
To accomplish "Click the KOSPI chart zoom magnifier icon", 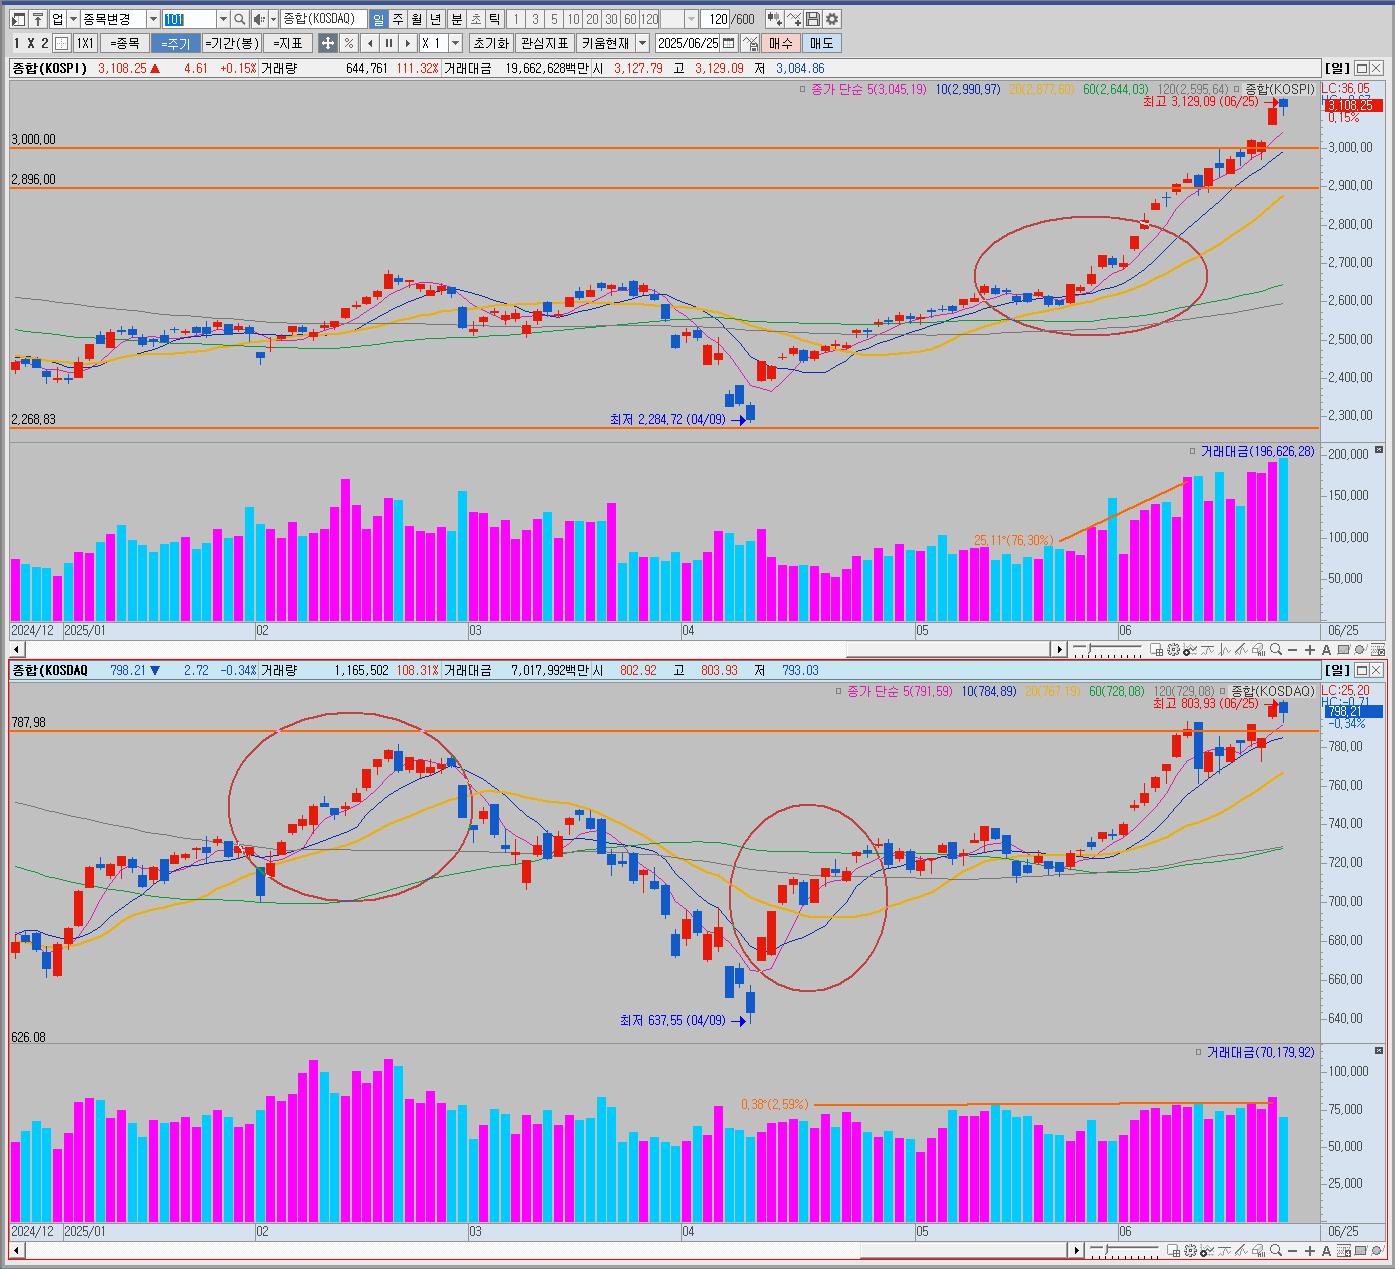I will pyautogui.click(x=1275, y=650).
